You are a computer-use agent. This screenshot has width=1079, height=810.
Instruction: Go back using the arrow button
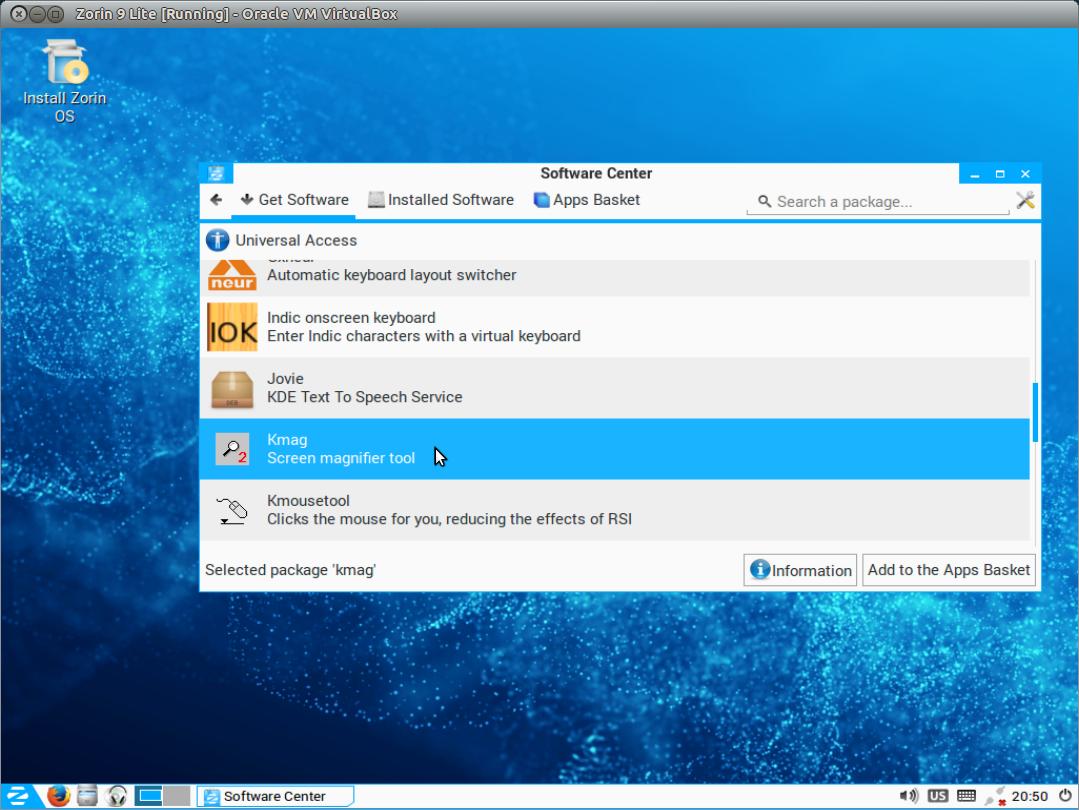[x=216, y=200]
